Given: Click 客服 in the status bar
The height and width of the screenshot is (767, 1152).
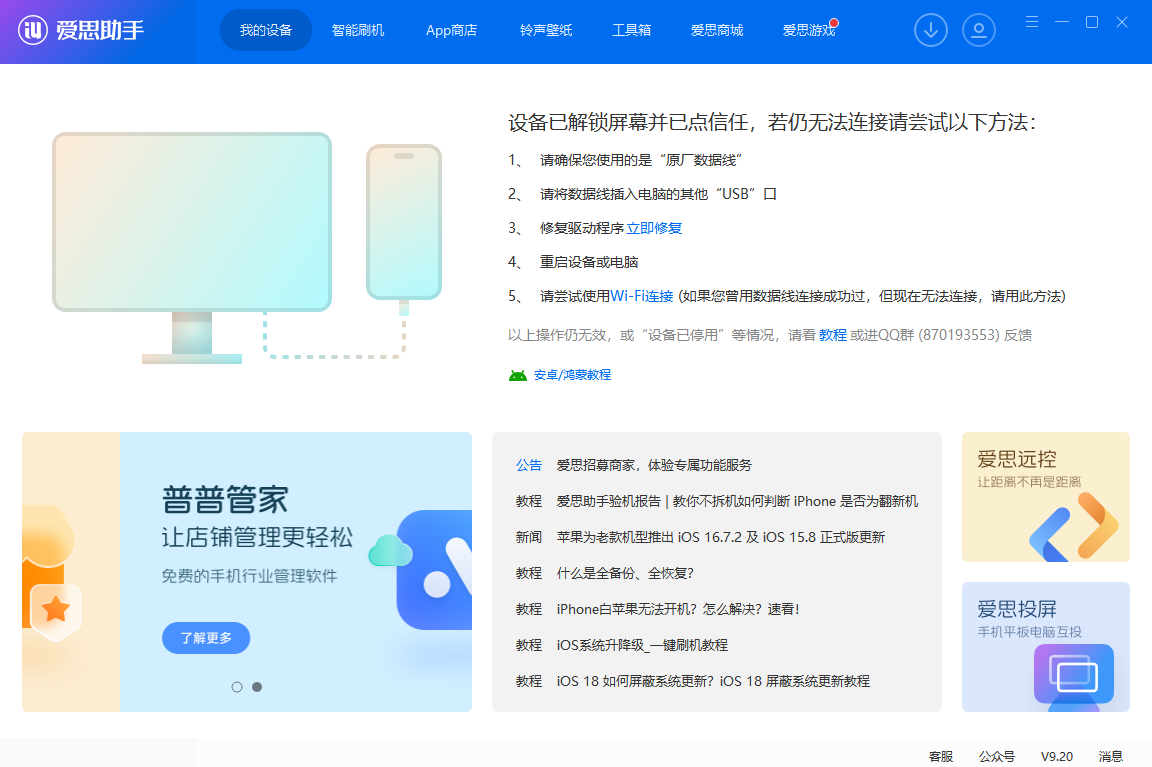Looking at the screenshot, I should pos(940,756).
